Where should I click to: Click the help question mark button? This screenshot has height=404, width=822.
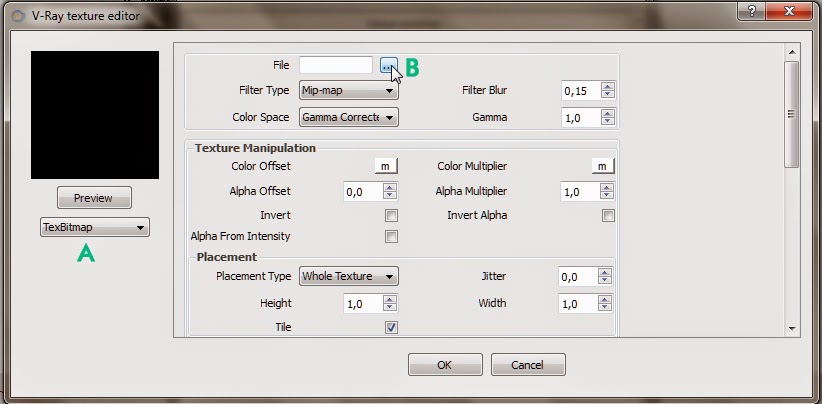click(752, 12)
